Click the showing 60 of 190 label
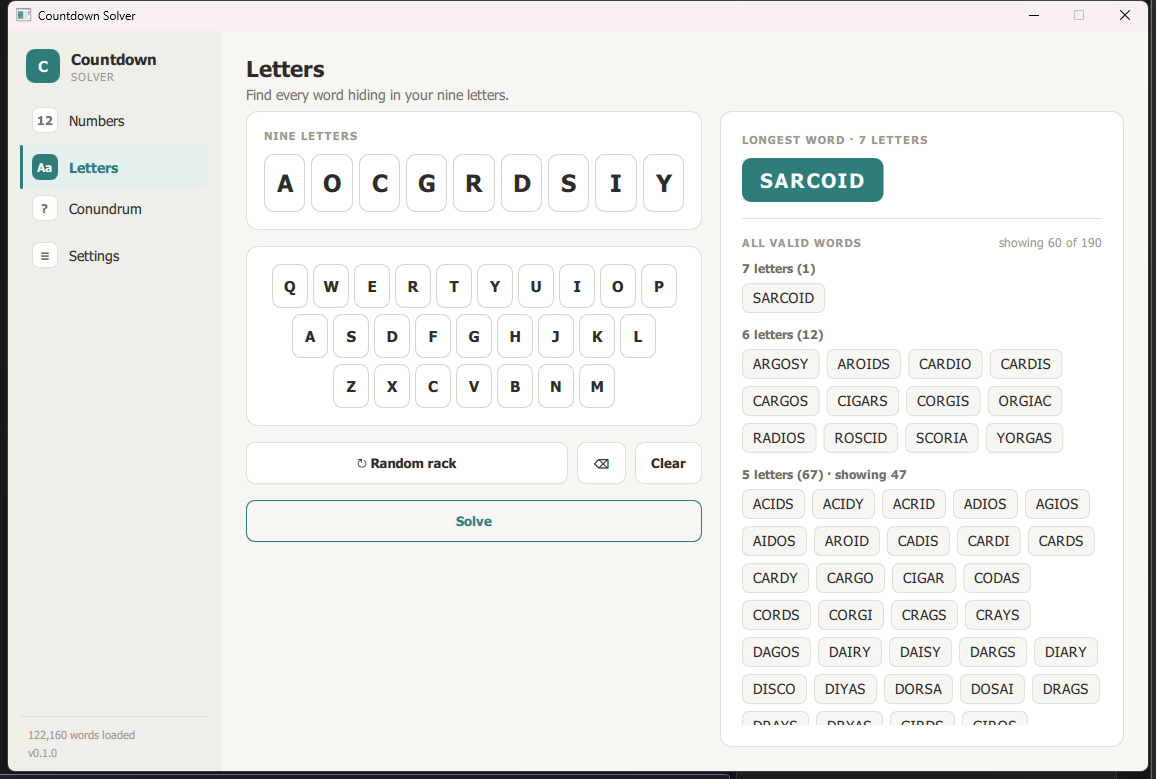The width and height of the screenshot is (1156, 779). tap(1050, 242)
